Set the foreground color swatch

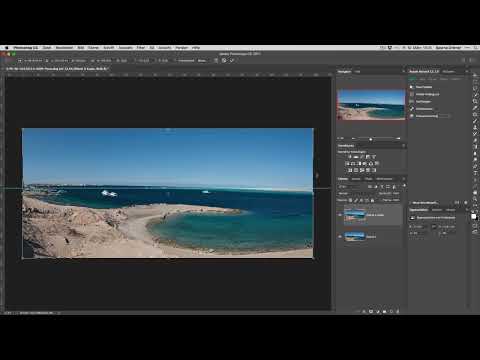tap(473, 216)
